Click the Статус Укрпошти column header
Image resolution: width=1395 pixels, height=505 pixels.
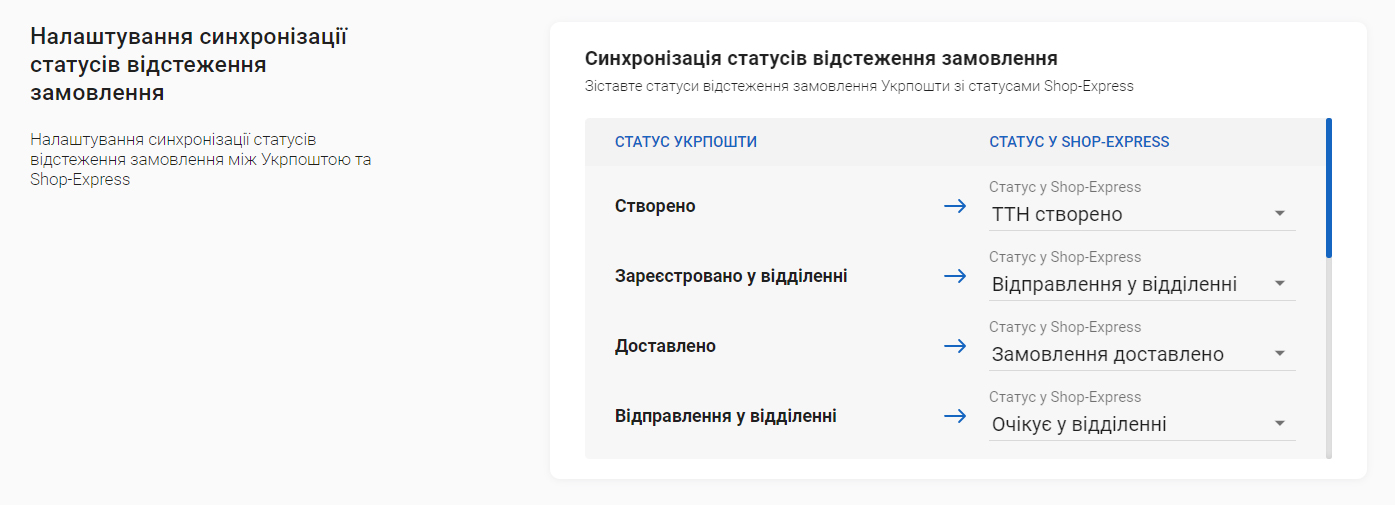click(686, 142)
